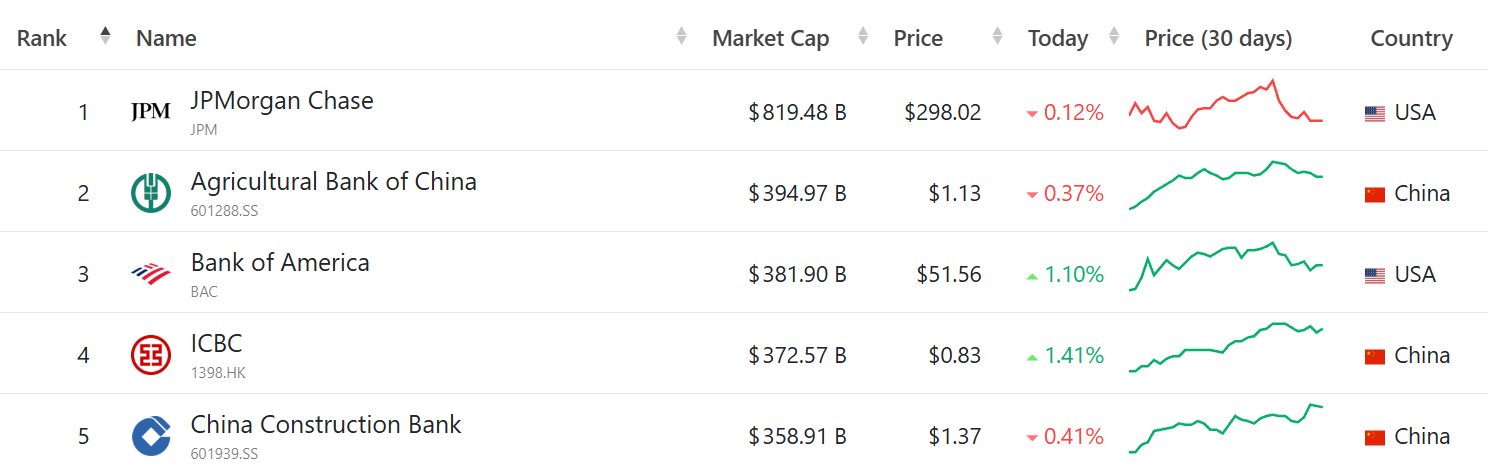Click JPMorgan's red 30-day price chart
This screenshot has height=474, width=1488.
click(x=1226, y=106)
